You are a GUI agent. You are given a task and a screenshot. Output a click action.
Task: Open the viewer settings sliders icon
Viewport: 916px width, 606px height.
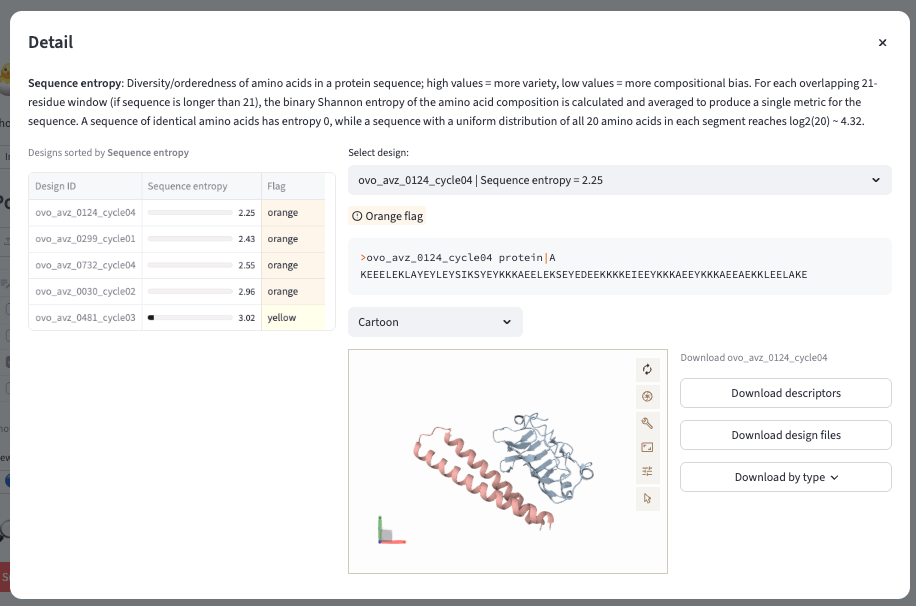click(x=647, y=472)
